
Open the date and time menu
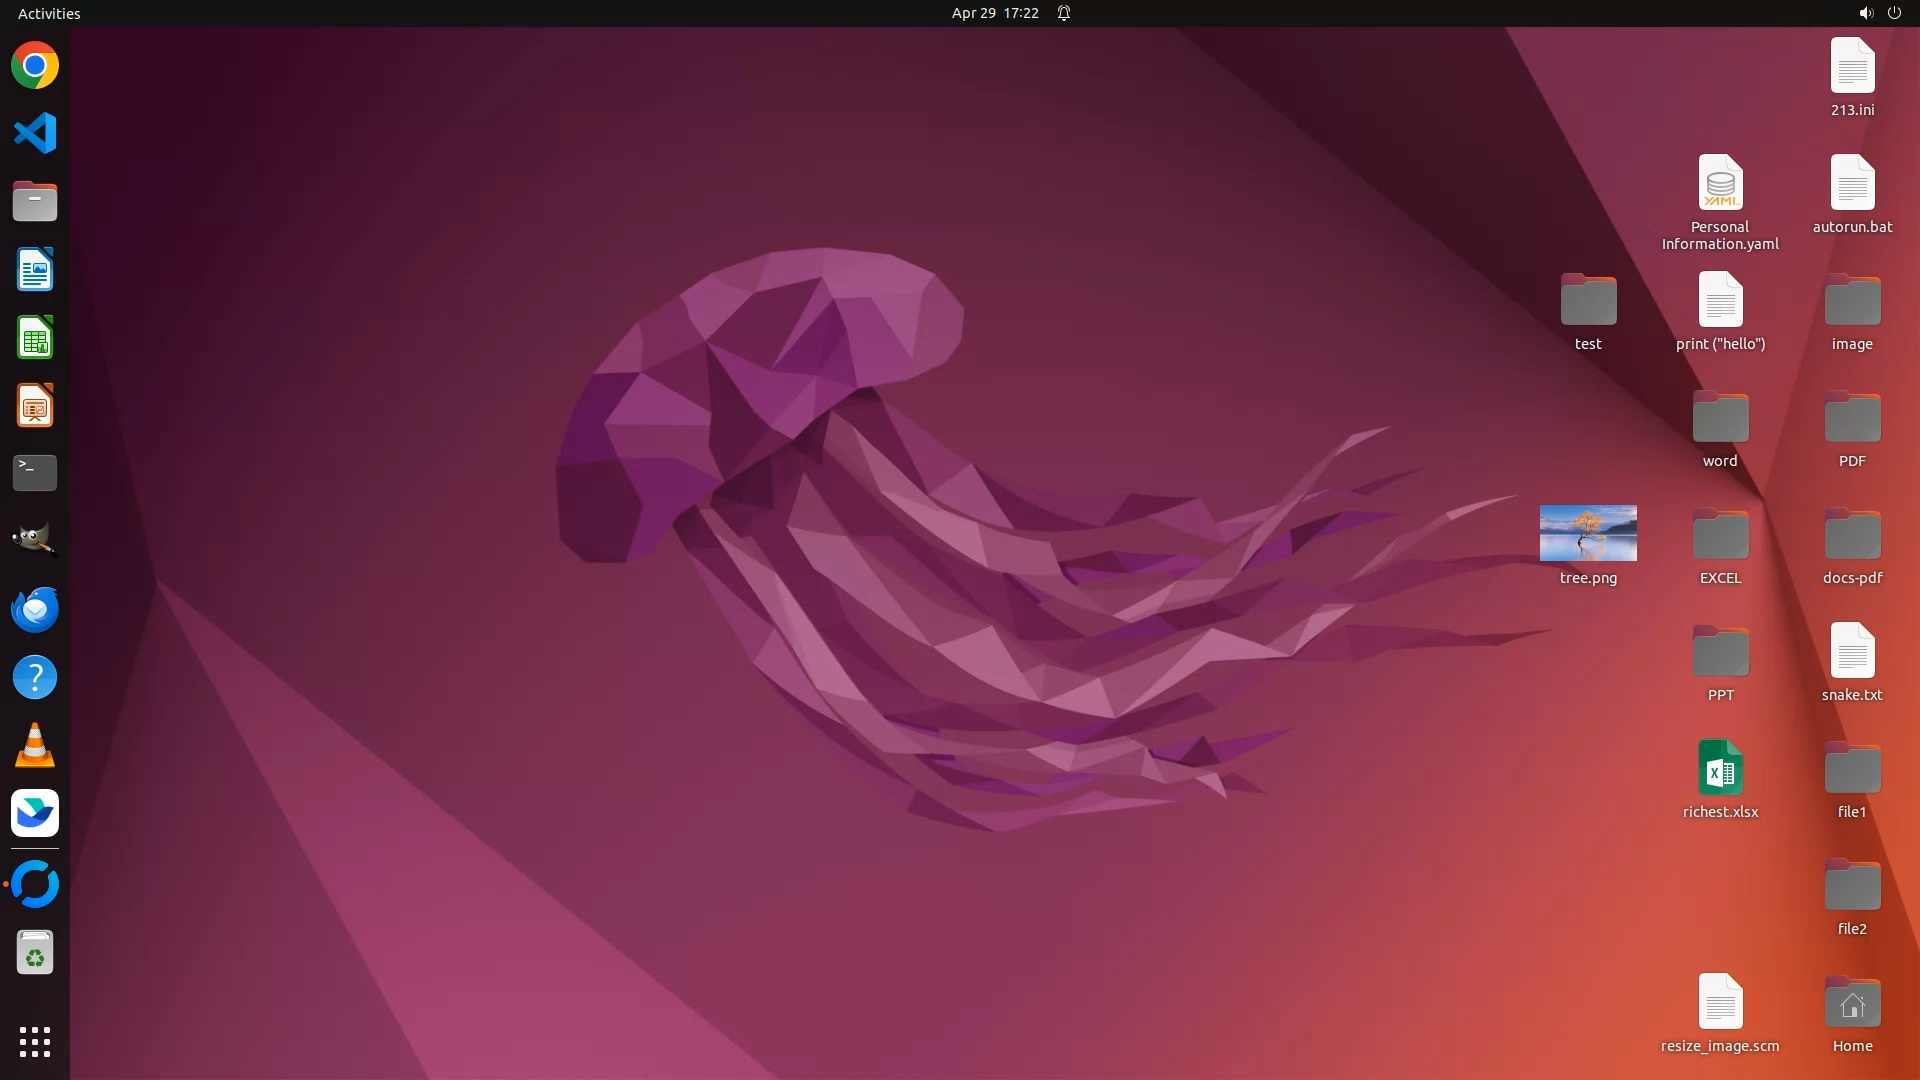click(994, 13)
